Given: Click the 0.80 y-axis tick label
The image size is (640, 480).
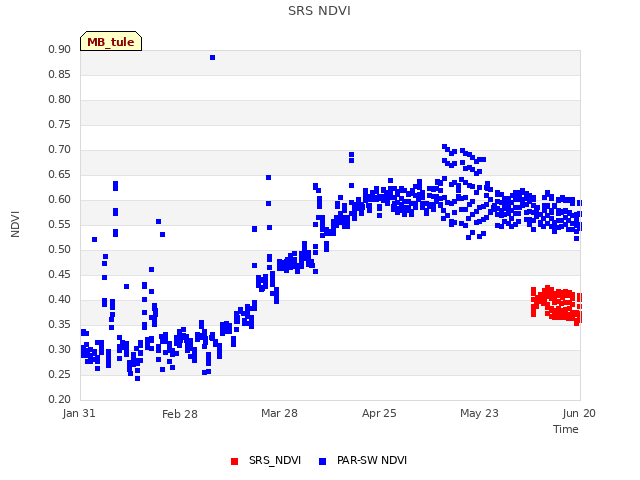Looking at the screenshot, I should tap(60, 100).
